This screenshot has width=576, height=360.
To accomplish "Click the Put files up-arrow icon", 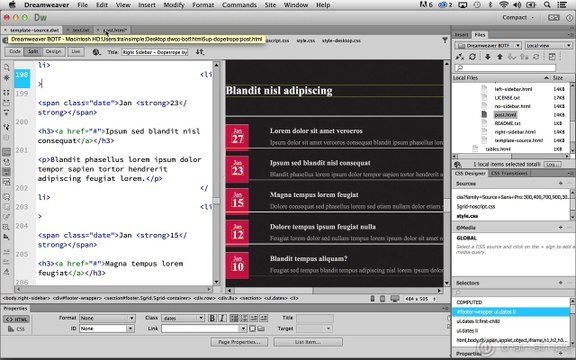I will coord(500,57).
